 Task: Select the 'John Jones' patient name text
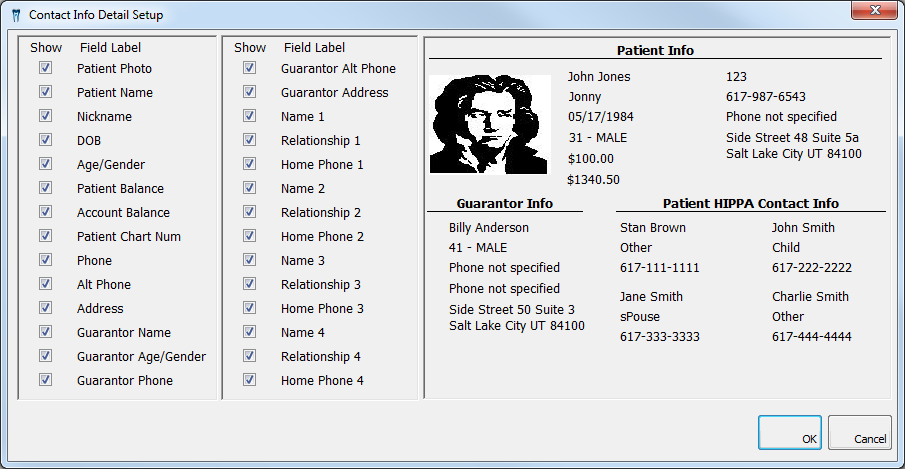pos(599,77)
